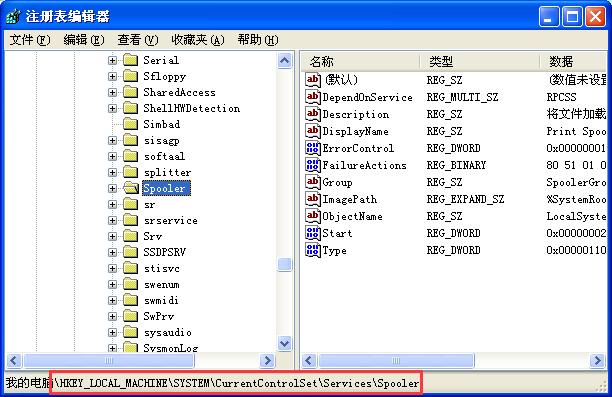Click the 类型 column header
Viewport: 612px width, 397px height.
[x=480, y=61]
